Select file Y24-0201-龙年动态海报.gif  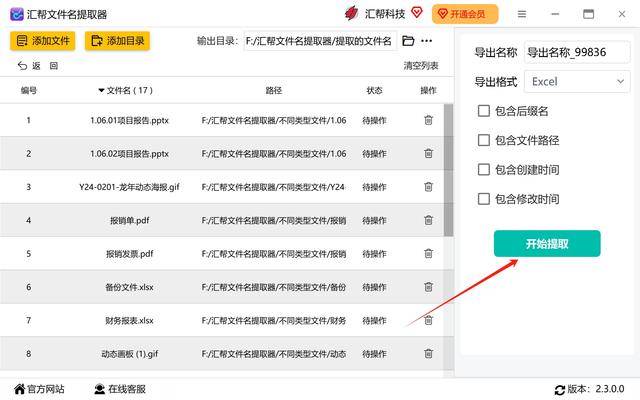(x=129, y=187)
